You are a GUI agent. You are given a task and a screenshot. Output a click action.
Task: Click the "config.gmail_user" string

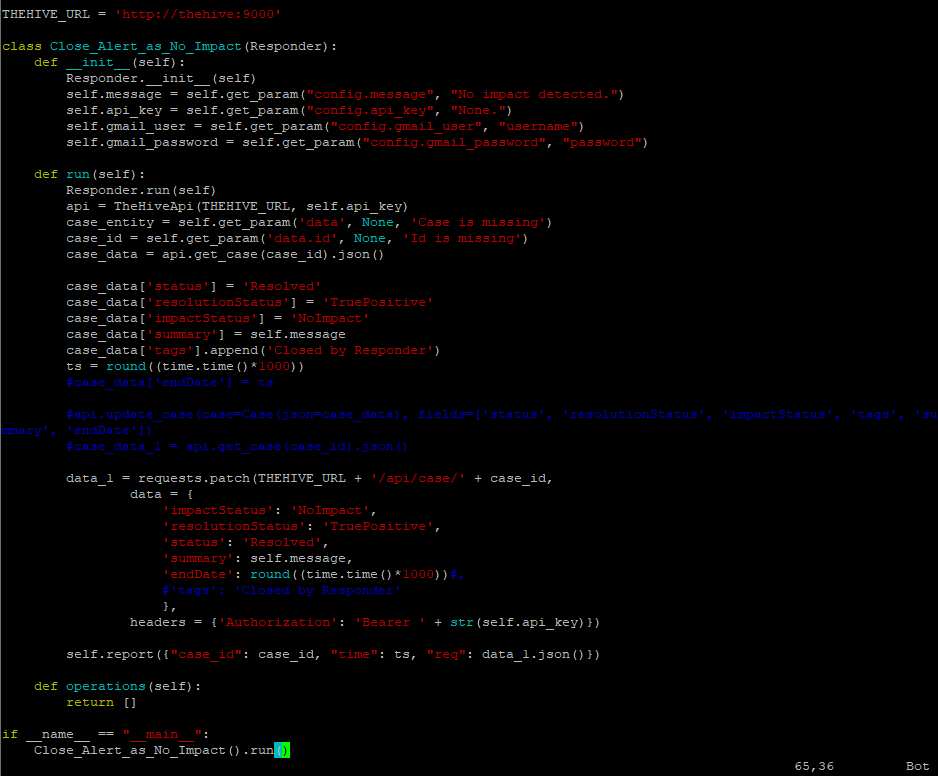[x=406, y=127]
